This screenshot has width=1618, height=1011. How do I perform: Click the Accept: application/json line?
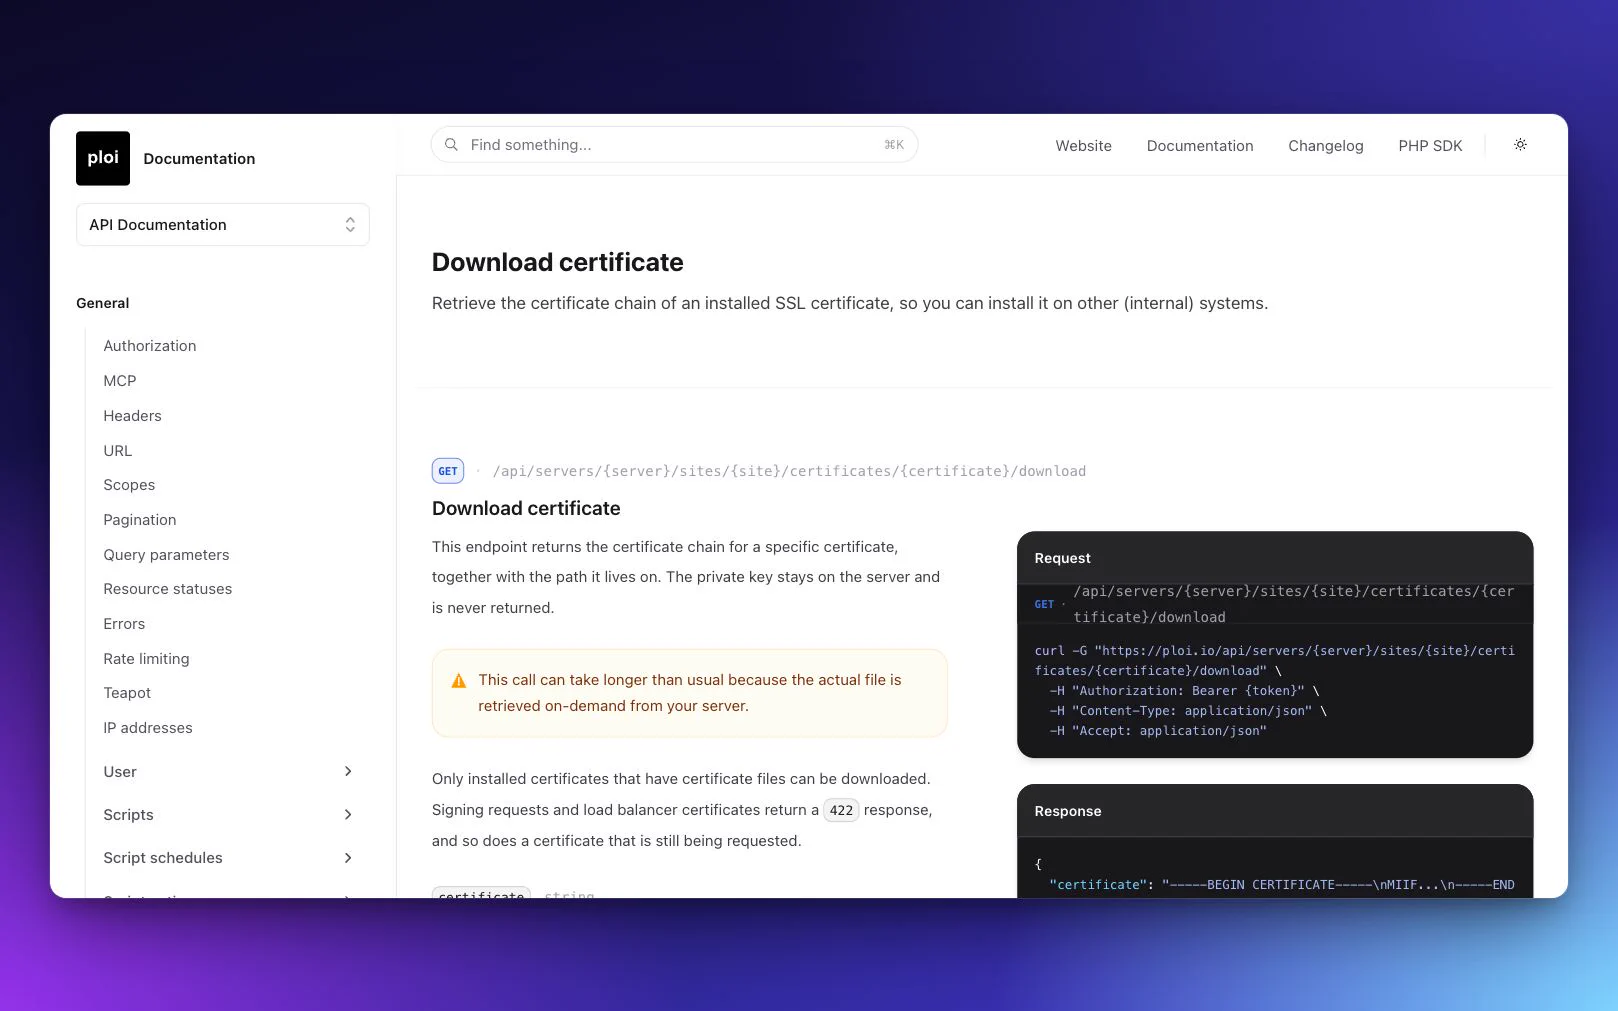(1158, 731)
